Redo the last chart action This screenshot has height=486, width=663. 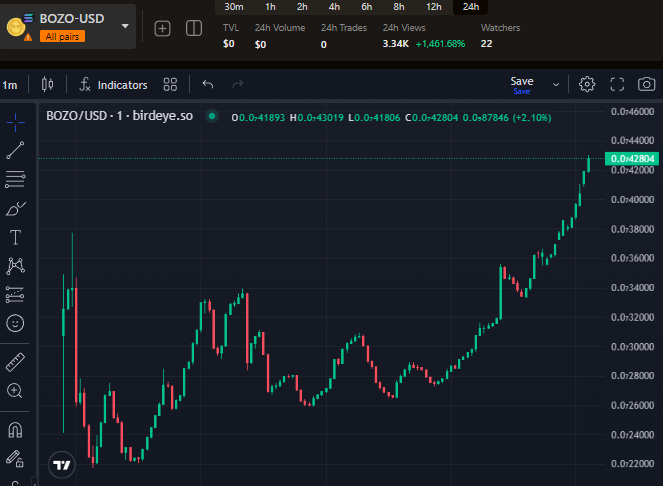[x=238, y=84]
